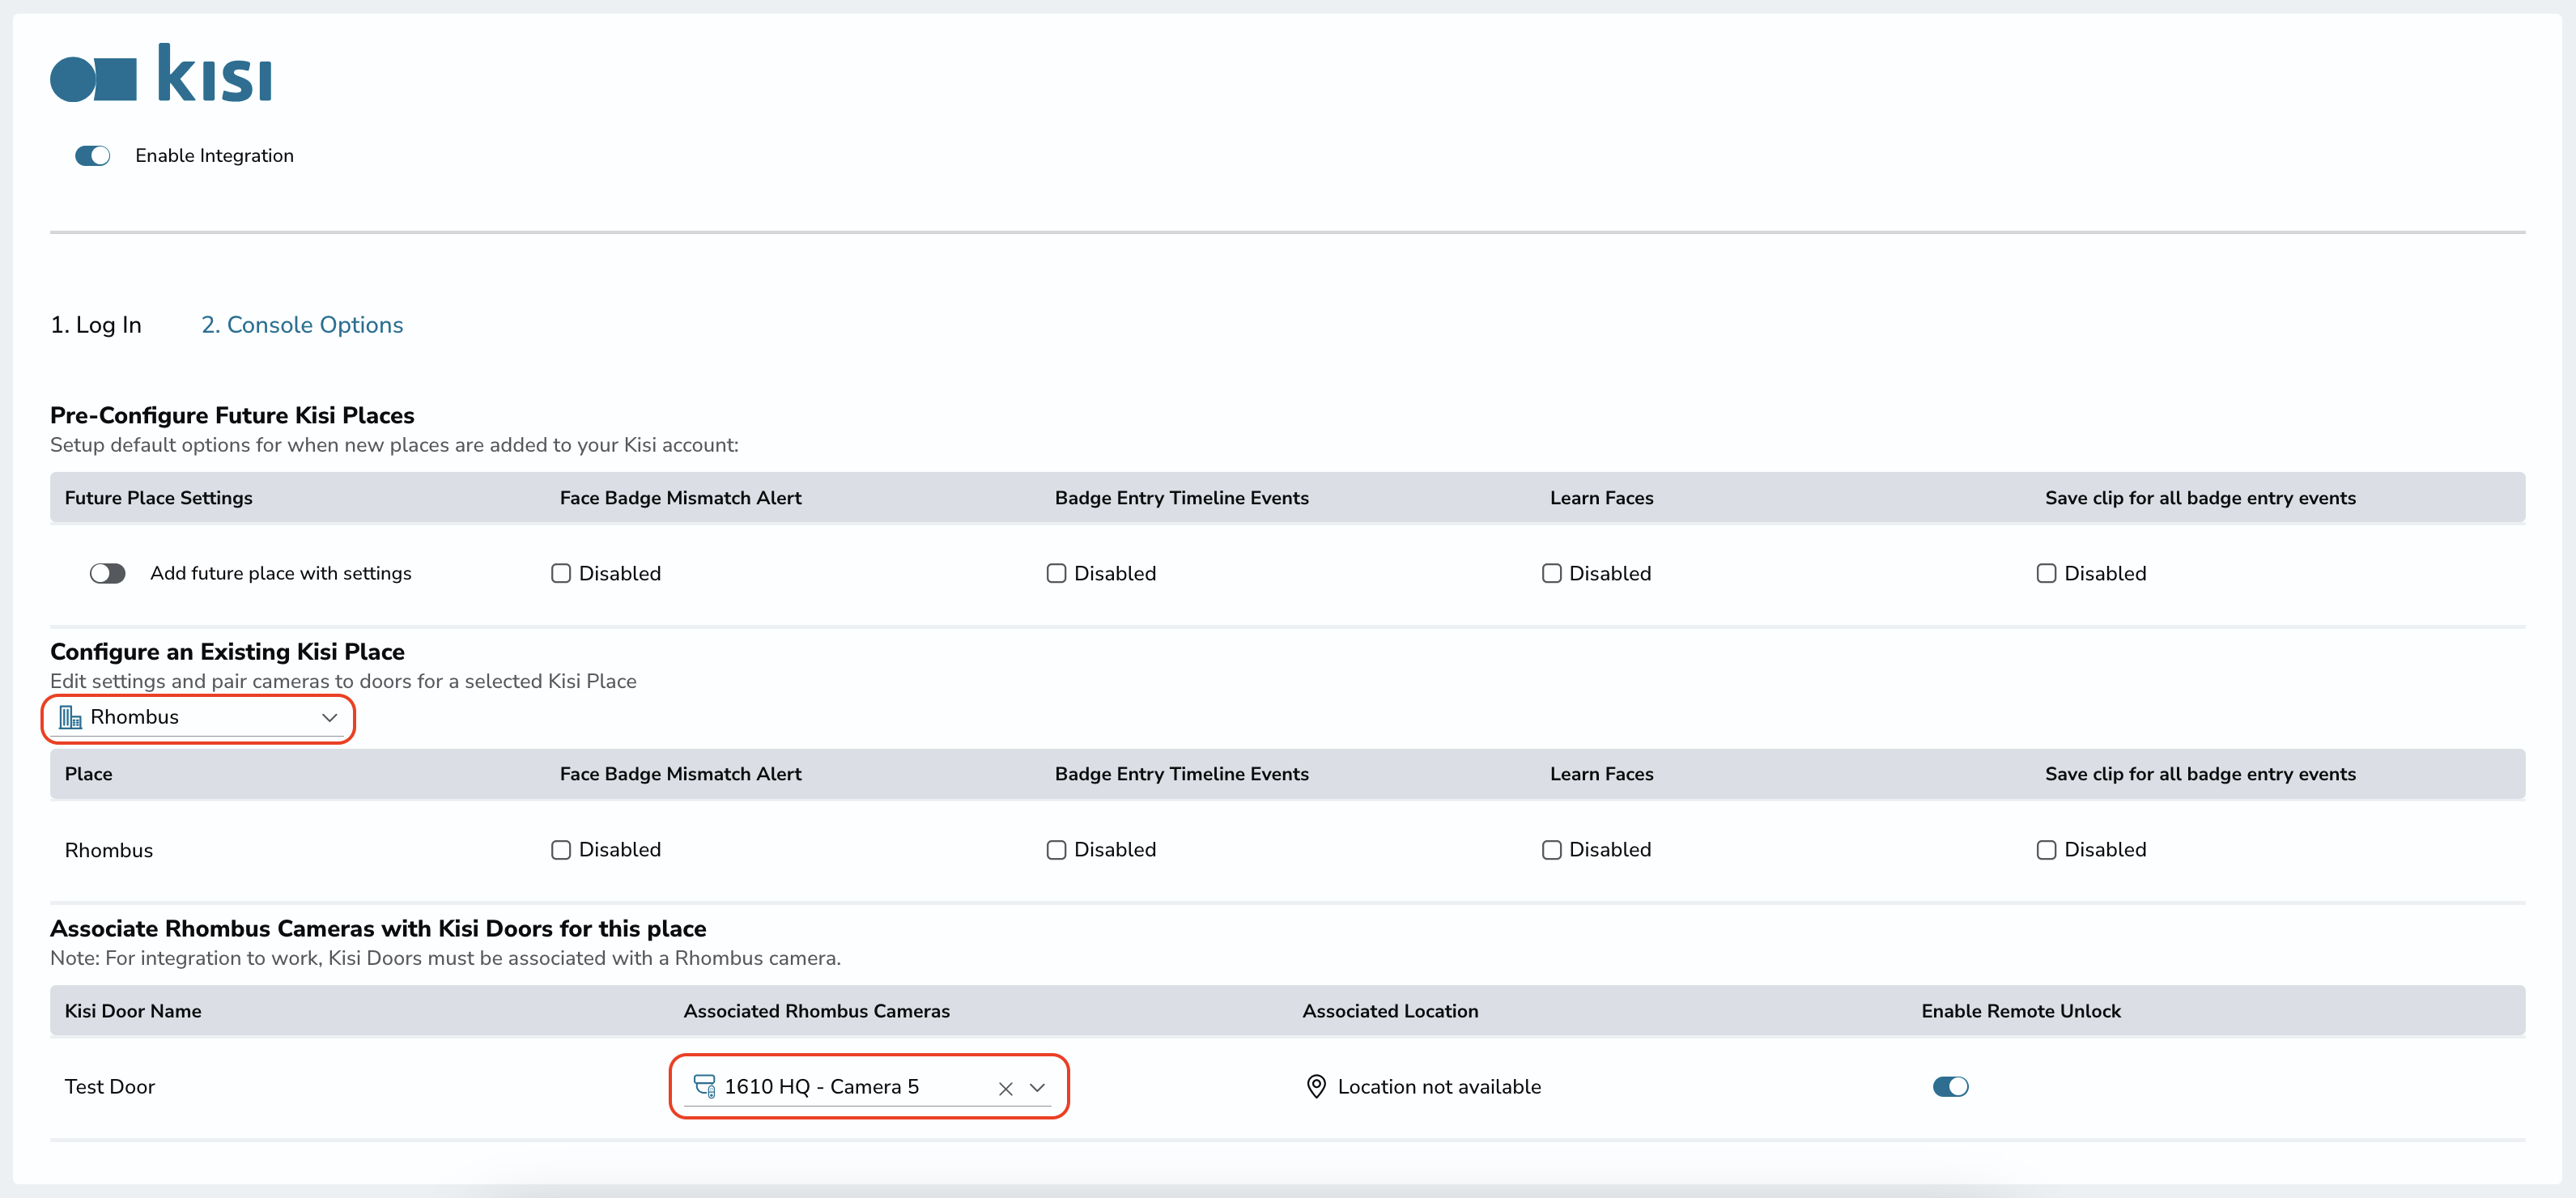Click the Associated Rhombus Cameras column header

point(816,1011)
